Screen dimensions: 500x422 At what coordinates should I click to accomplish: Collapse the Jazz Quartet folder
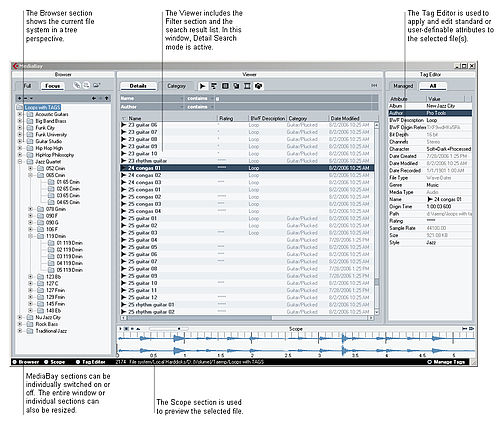[x=20, y=162]
